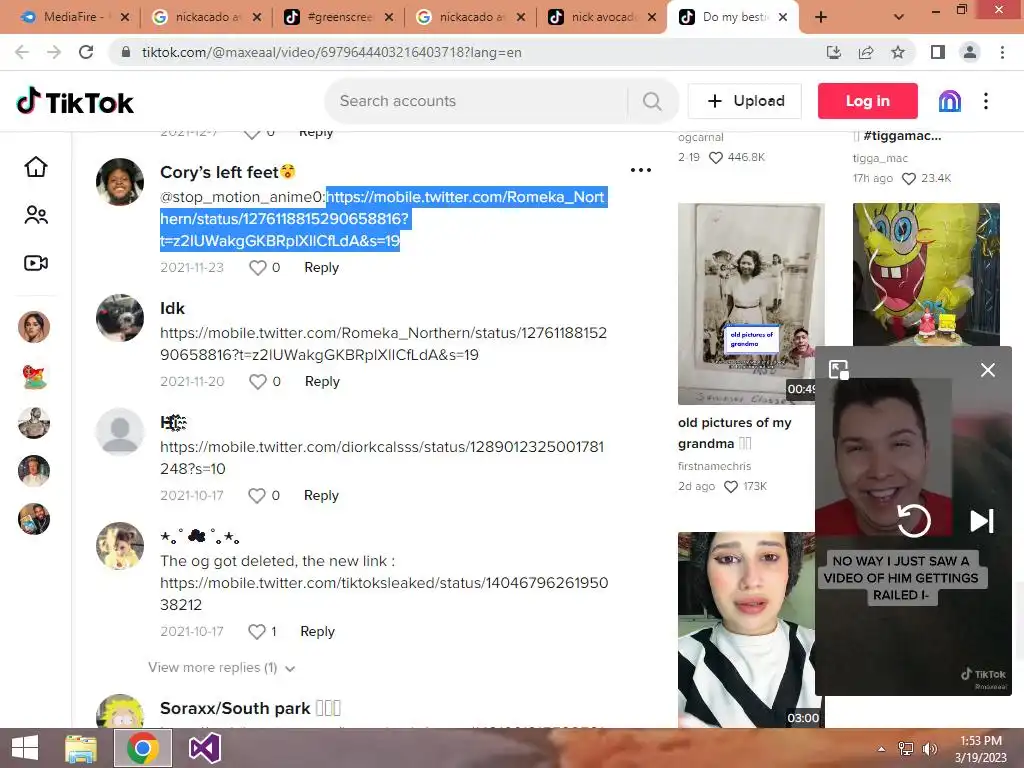The width and height of the screenshot is (1024, 768).
Task: Open the Idk commenter's avatar
Action: point(120,317)
